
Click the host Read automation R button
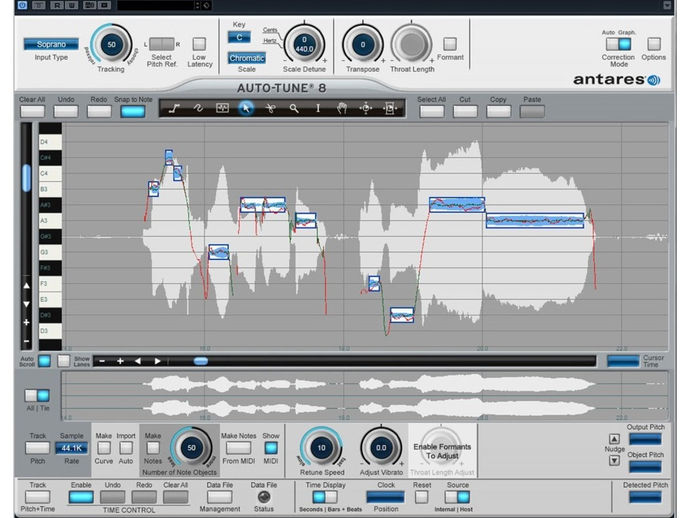(x=57, y=5)
